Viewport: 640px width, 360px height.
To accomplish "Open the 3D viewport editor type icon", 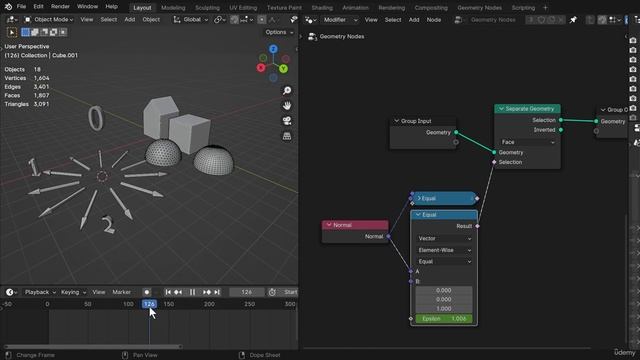I will pyautogui.click(x=11, y=20).
